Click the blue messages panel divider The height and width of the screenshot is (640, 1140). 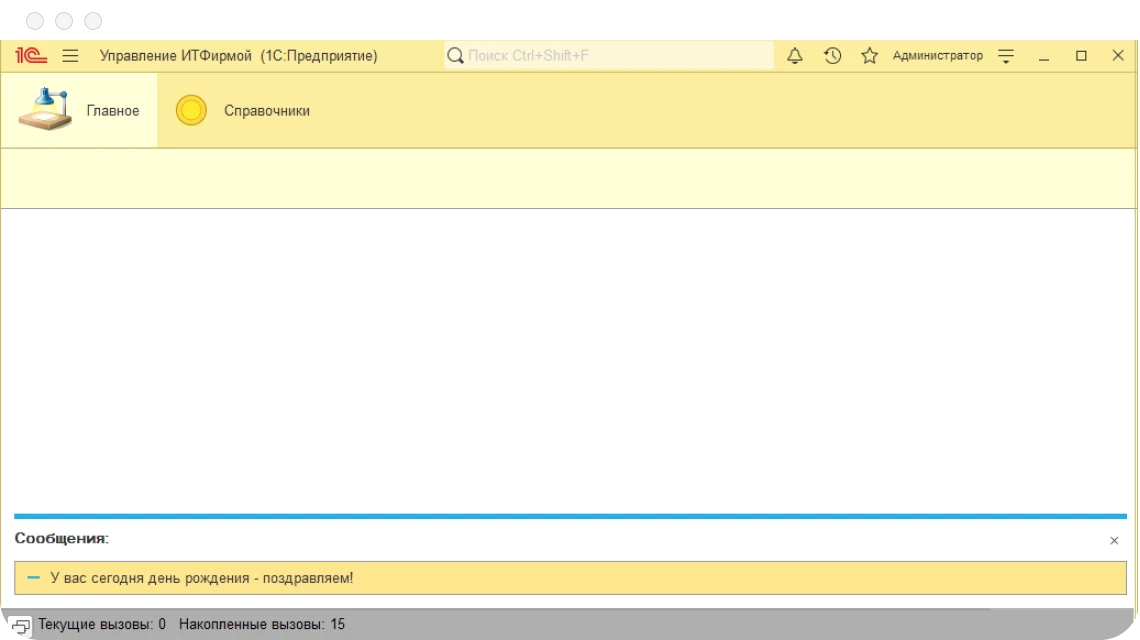[570, 516]
